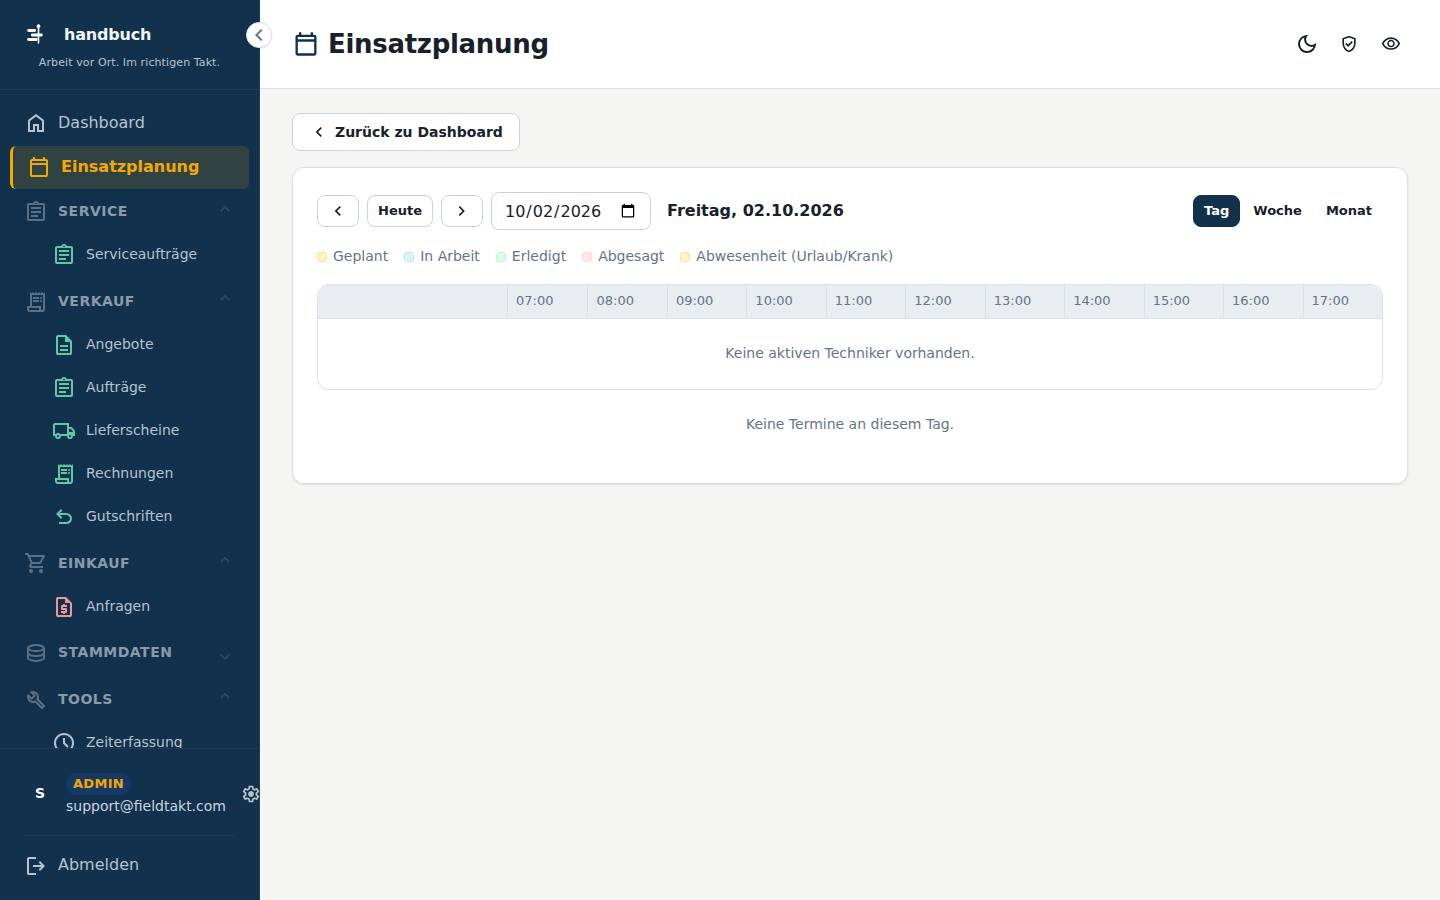
Task: Click the date input field showing 10/02/2026
Action: point(571,211)
